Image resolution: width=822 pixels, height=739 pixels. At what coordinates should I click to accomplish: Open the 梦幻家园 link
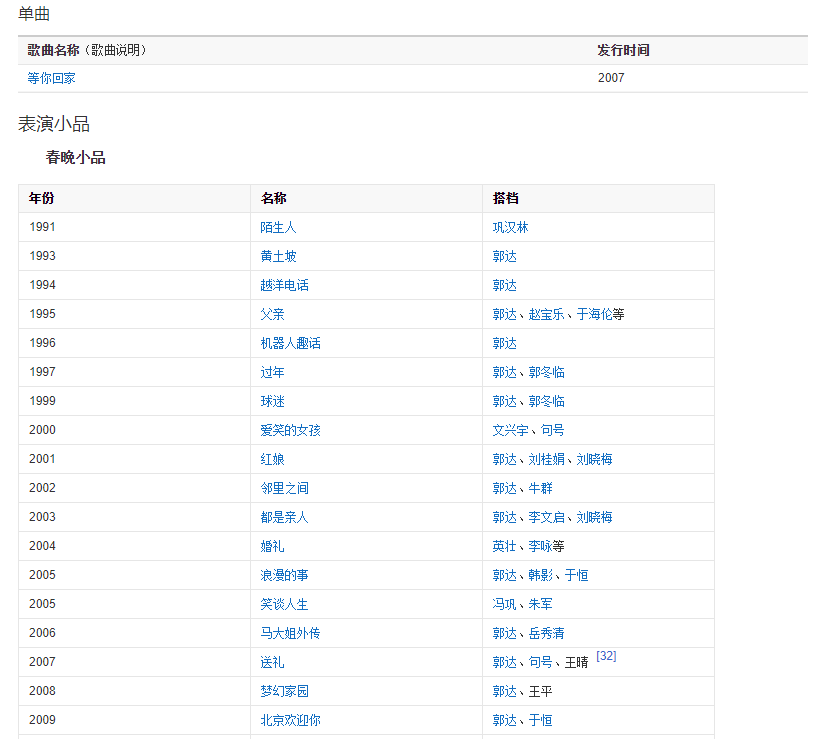tap(284, 691)
